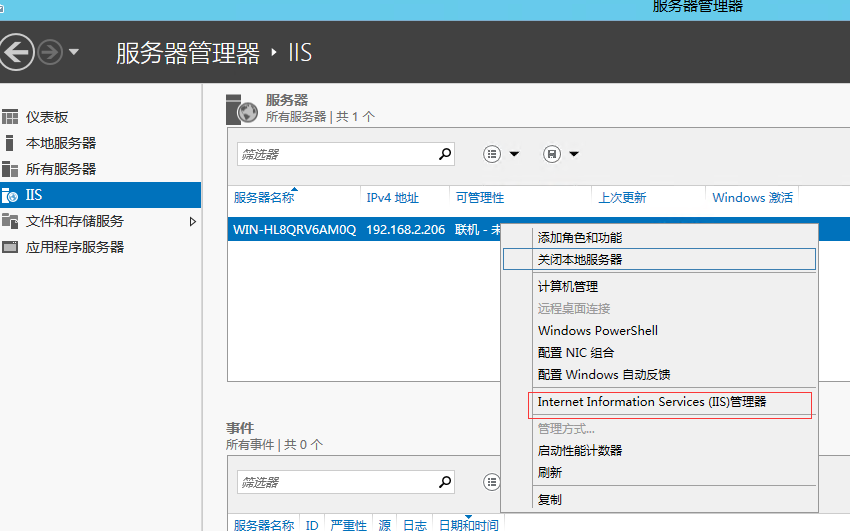This screenshot has height=531, width=850.
Task: Click the magnifier icon in events filter
Action: [x=445, y=482]
